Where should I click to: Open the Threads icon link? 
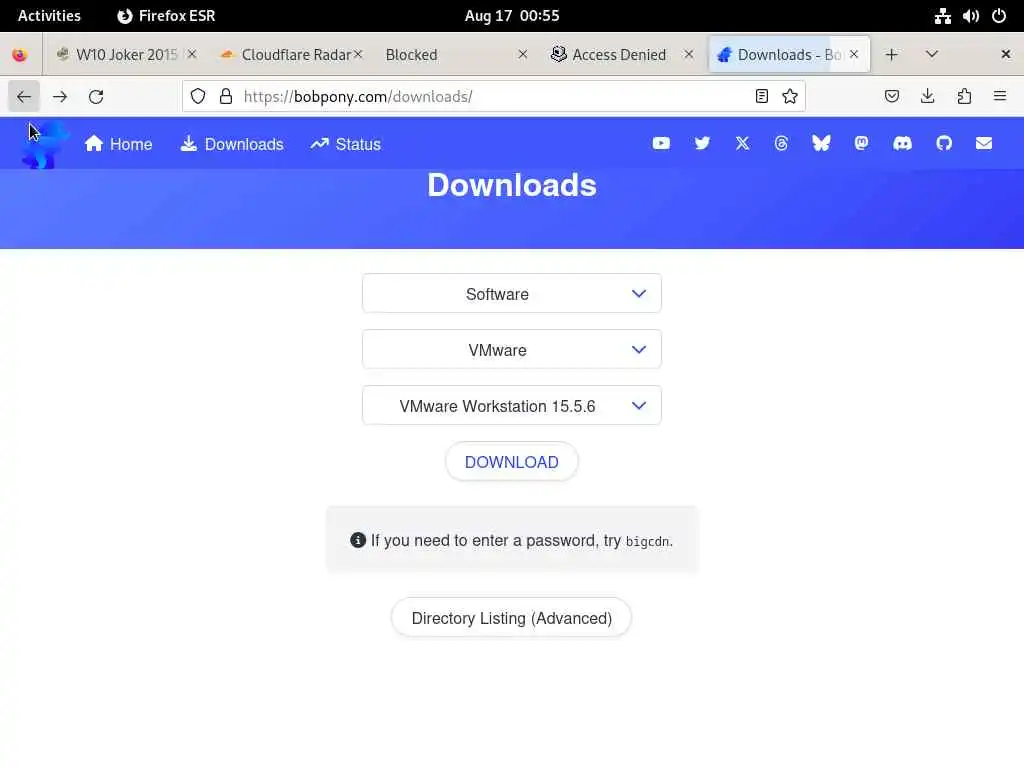781,143
